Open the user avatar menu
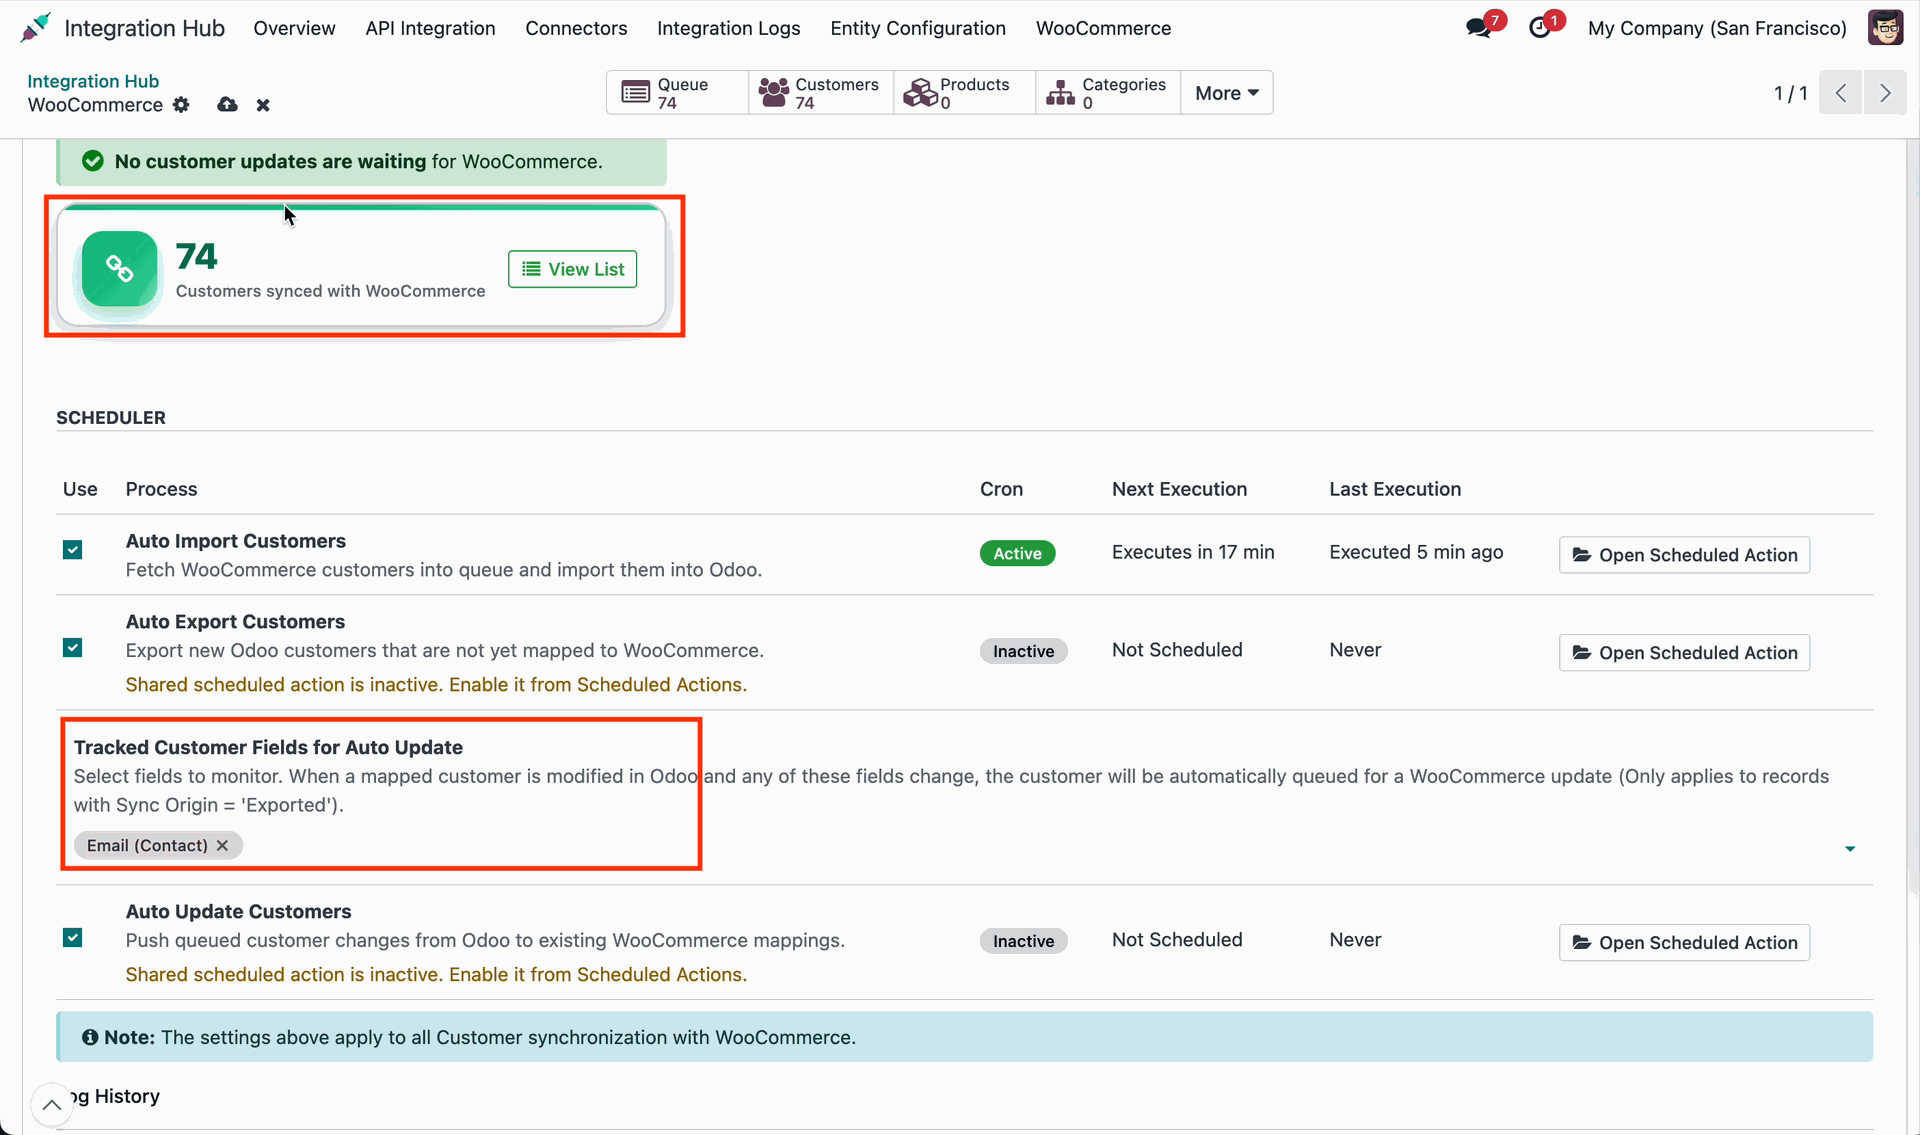Image resolution: width=1920 pixels, height=1135 pixels. click(1885, 28)
